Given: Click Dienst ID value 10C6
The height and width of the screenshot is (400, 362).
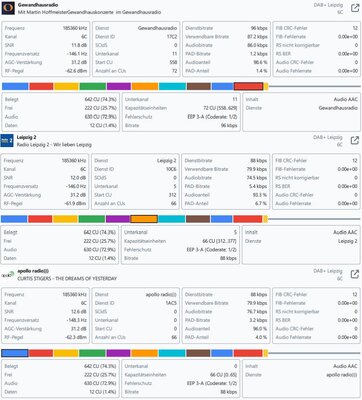Looking at the screenshot, I should 171,169.
